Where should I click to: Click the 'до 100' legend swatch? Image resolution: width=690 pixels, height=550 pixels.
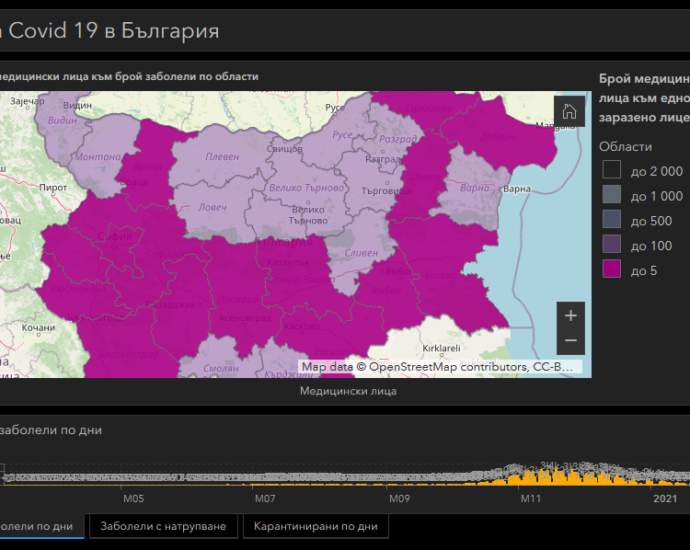pos(612,244)
